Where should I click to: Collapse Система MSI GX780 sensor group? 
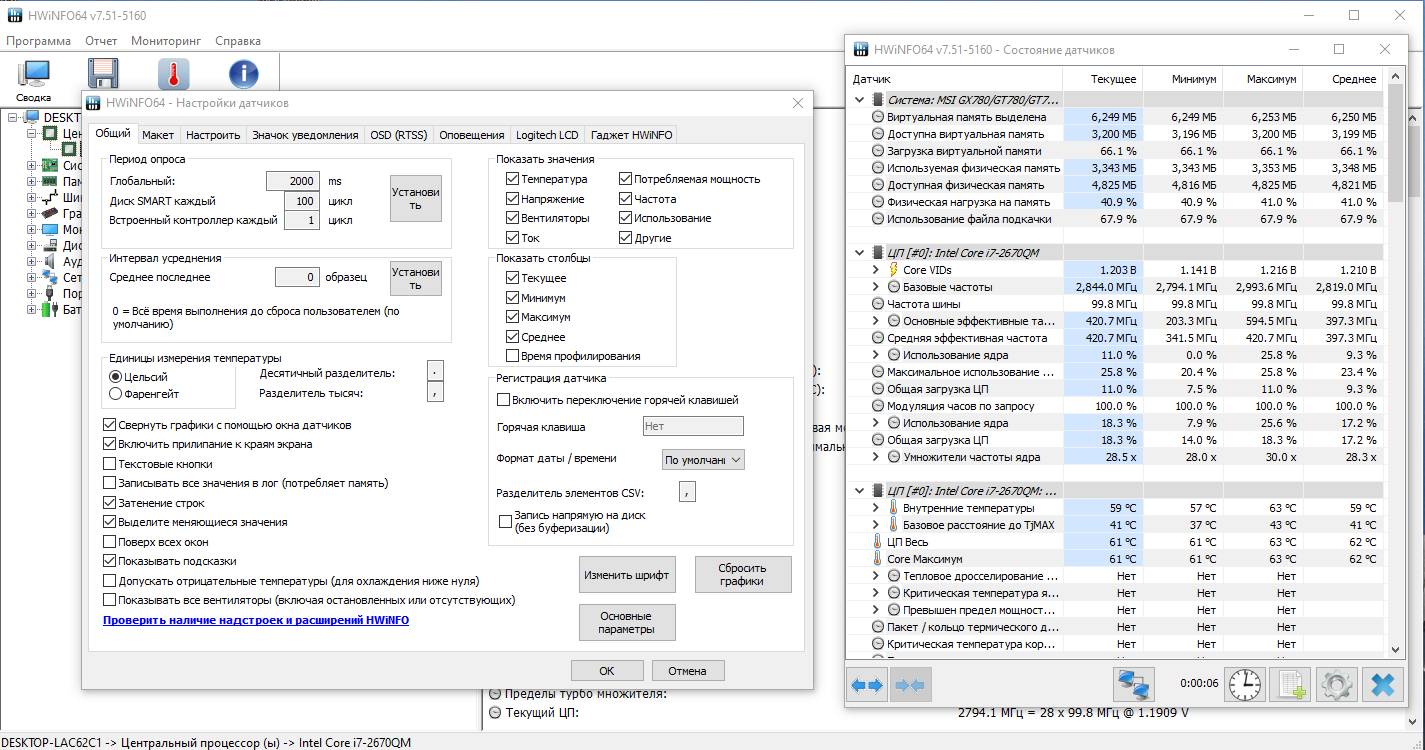tap(859, 100)
